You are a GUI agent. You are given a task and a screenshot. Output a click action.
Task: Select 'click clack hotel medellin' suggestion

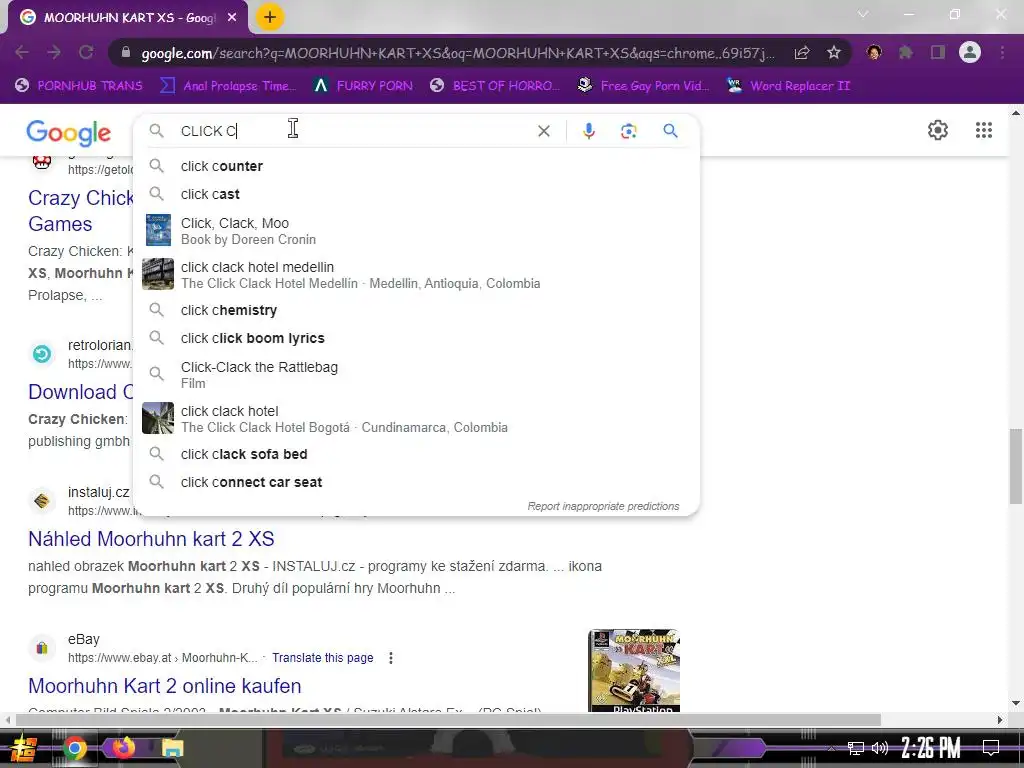pyautogui.click(x=416, y=274)
